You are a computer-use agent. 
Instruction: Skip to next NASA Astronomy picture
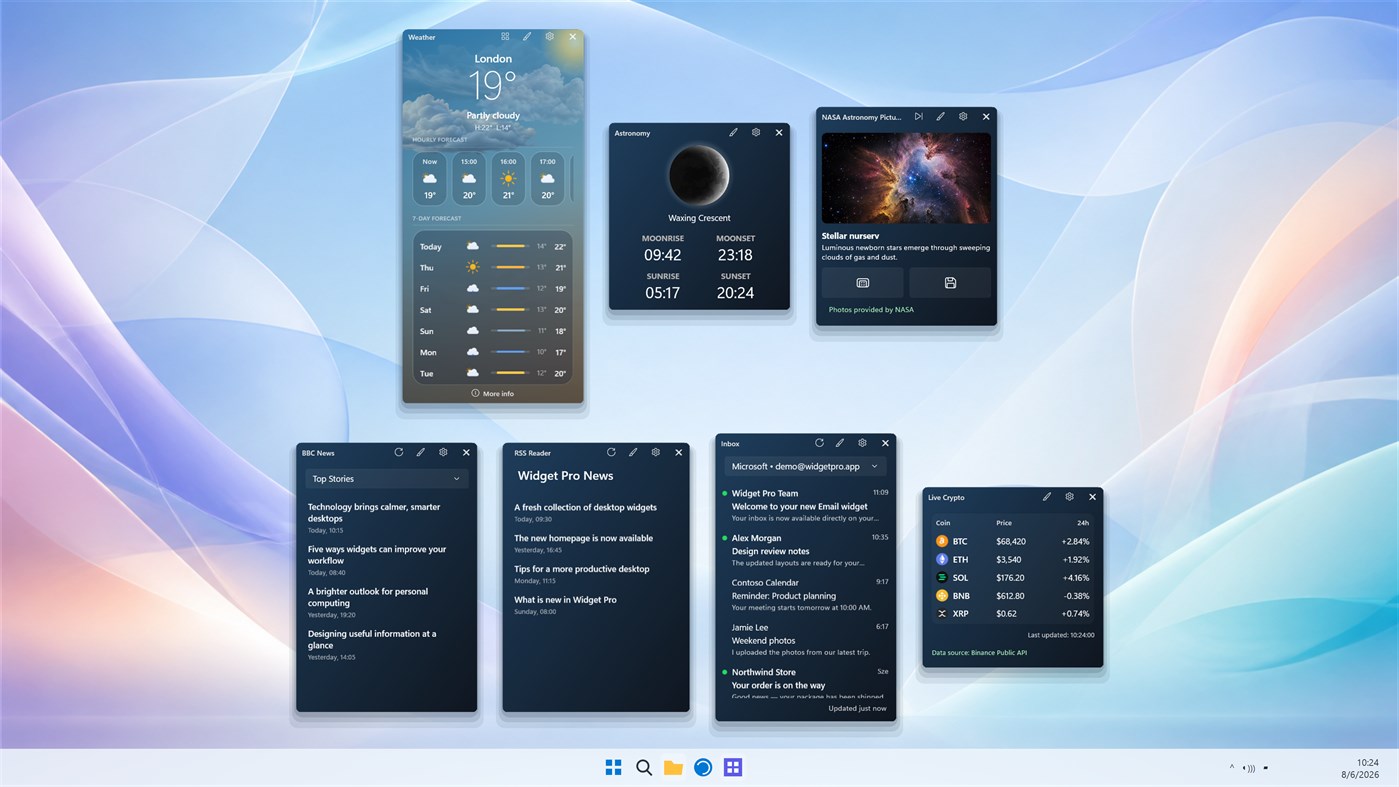click(918, 117)
